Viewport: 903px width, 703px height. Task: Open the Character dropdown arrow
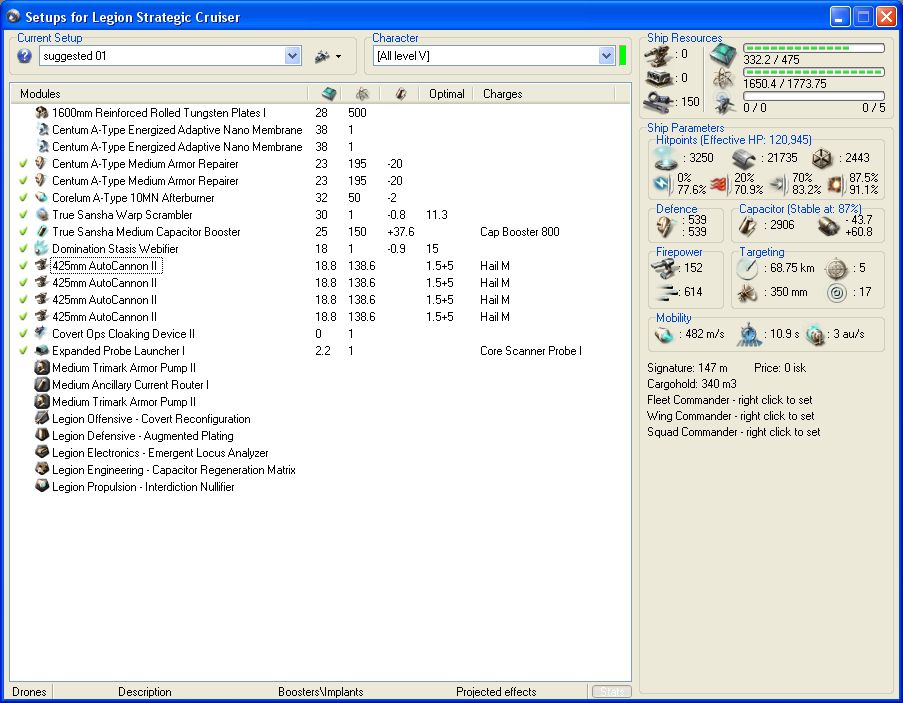(606, 56)
